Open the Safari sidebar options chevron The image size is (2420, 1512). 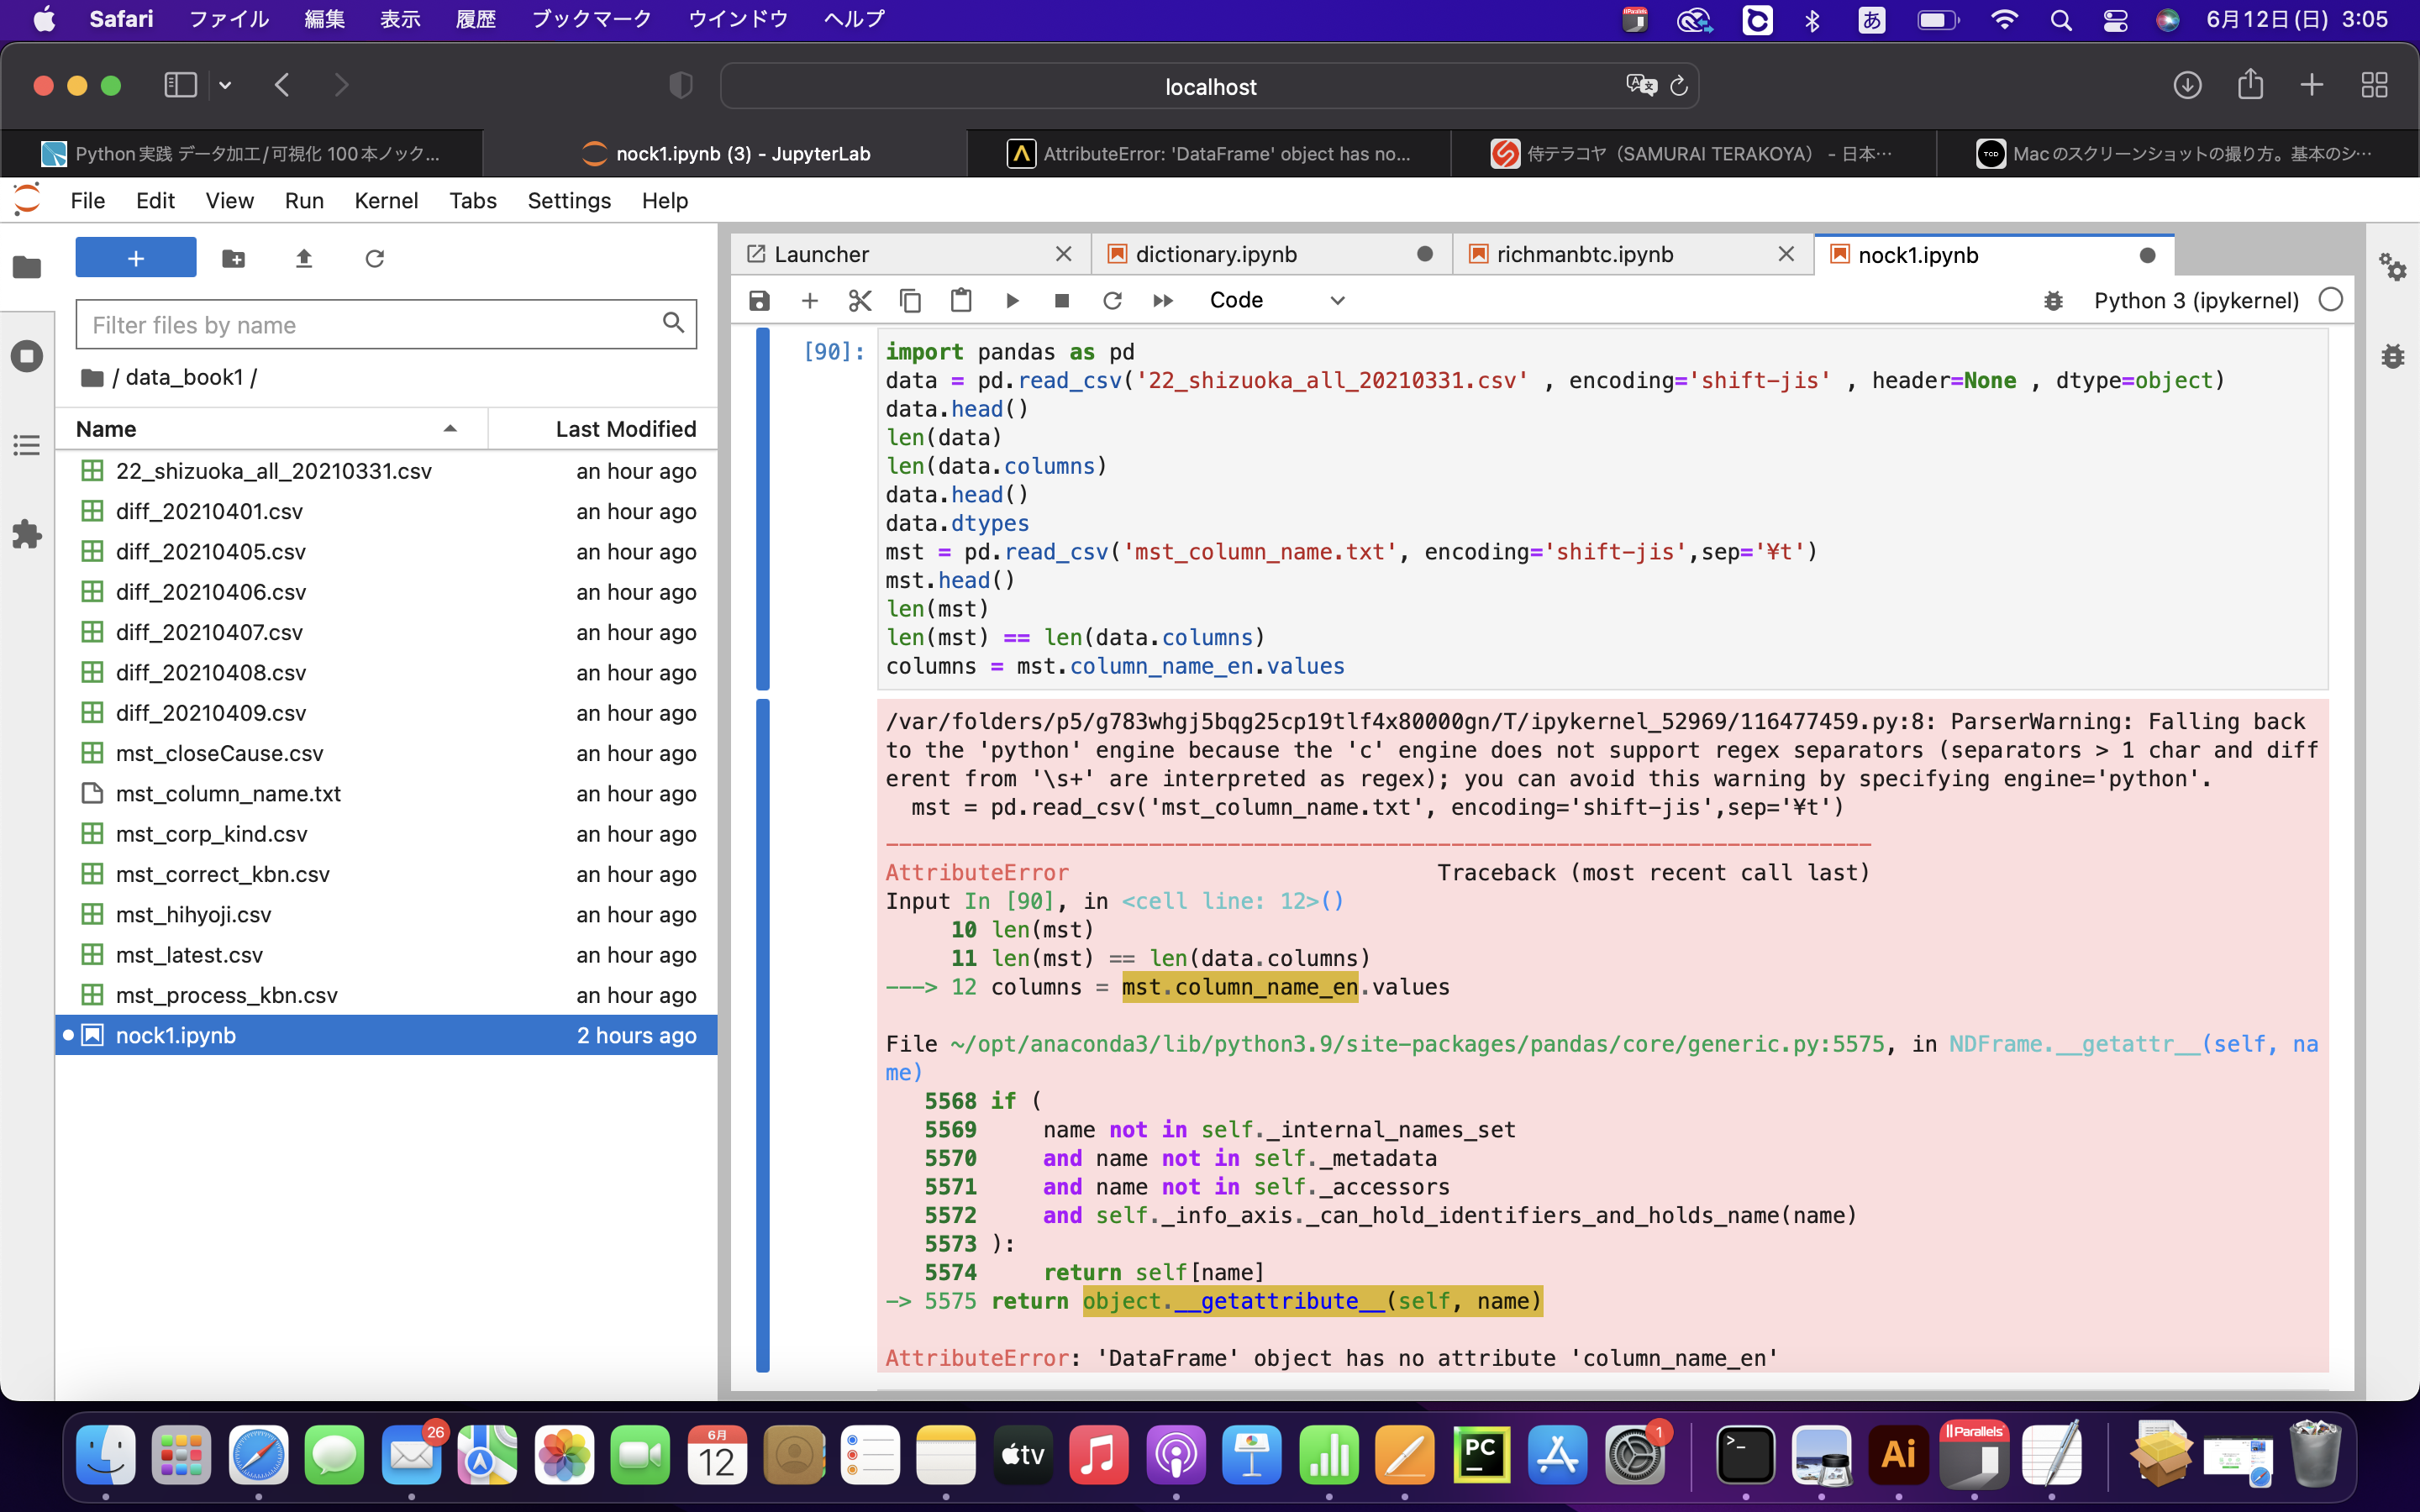click(x=225, y=85)
